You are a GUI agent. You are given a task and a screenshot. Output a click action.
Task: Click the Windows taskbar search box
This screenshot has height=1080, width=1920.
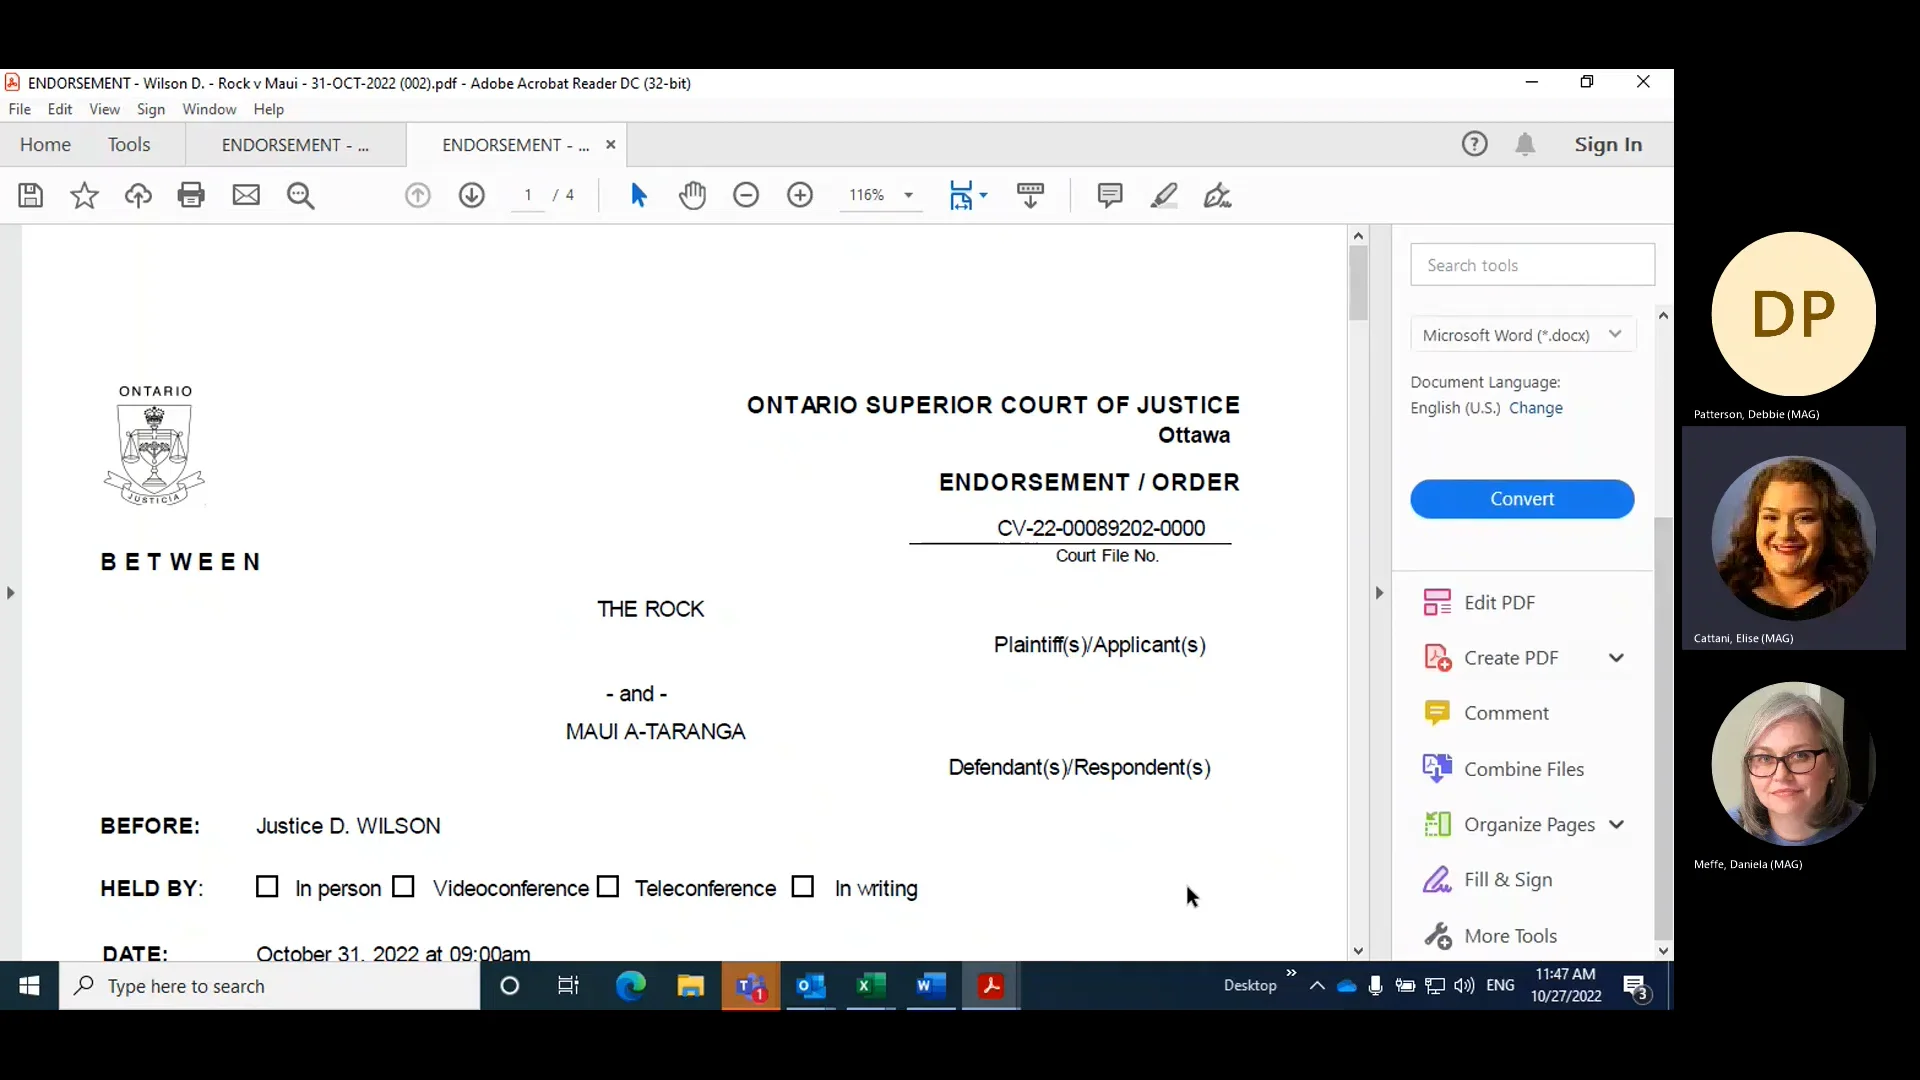tap(270, 986)
